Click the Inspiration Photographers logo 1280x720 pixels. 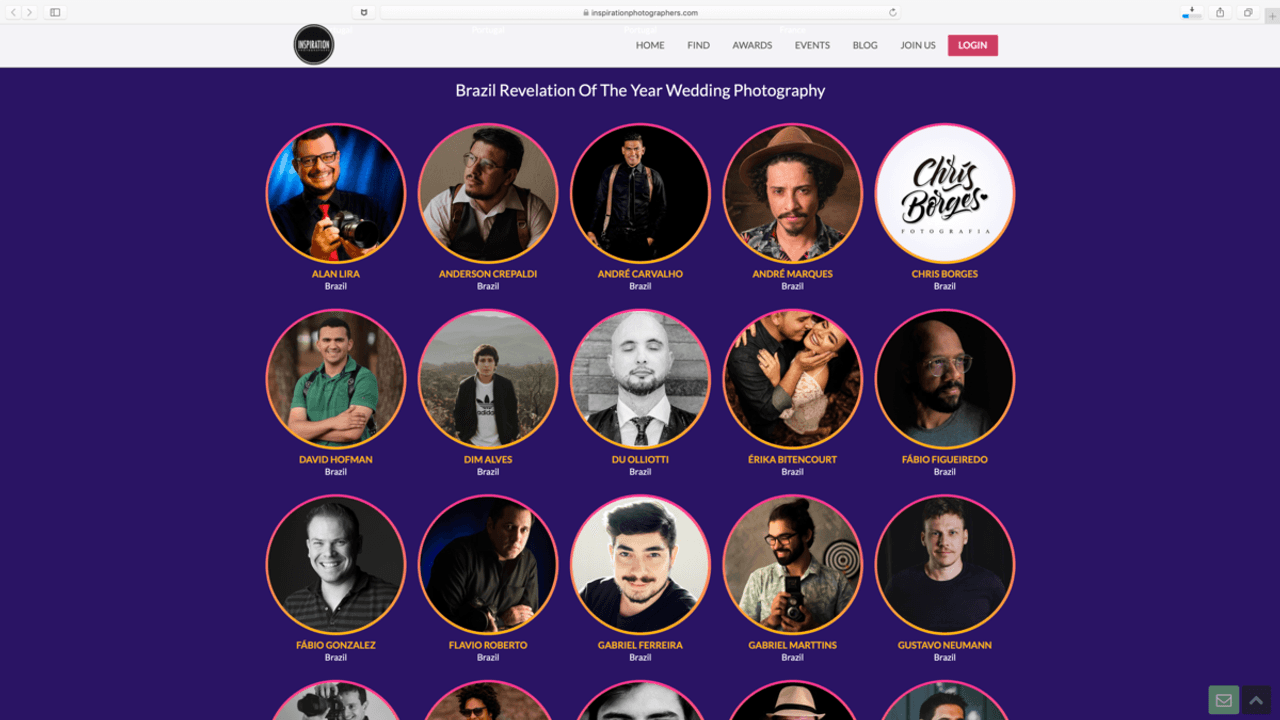(x=314, y=45)
